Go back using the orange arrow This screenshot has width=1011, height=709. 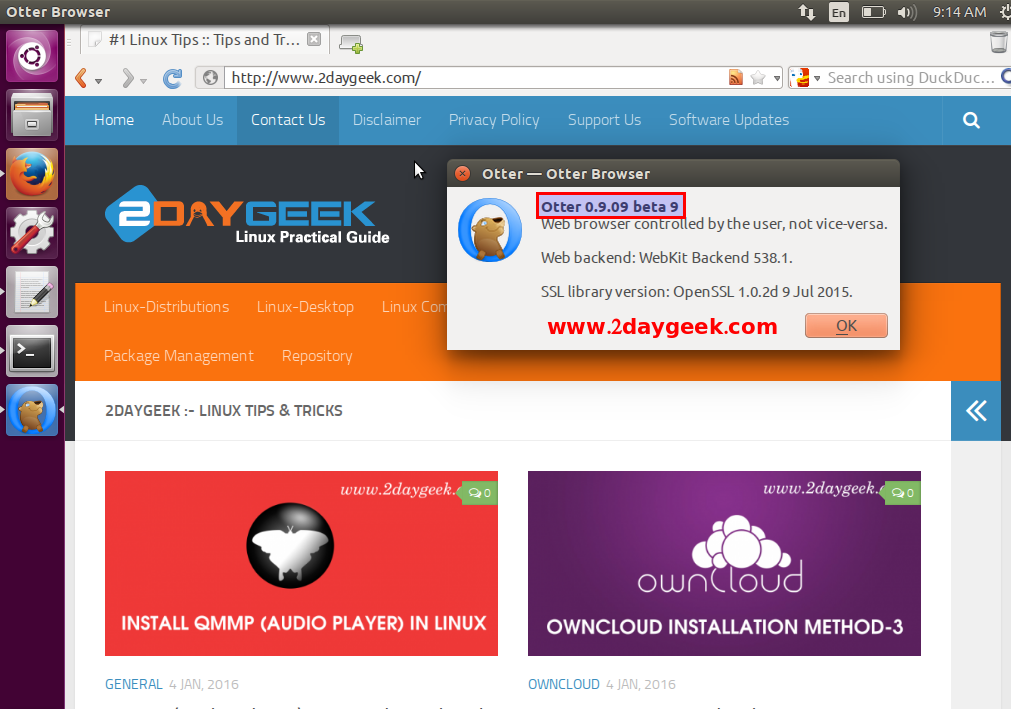81,78
